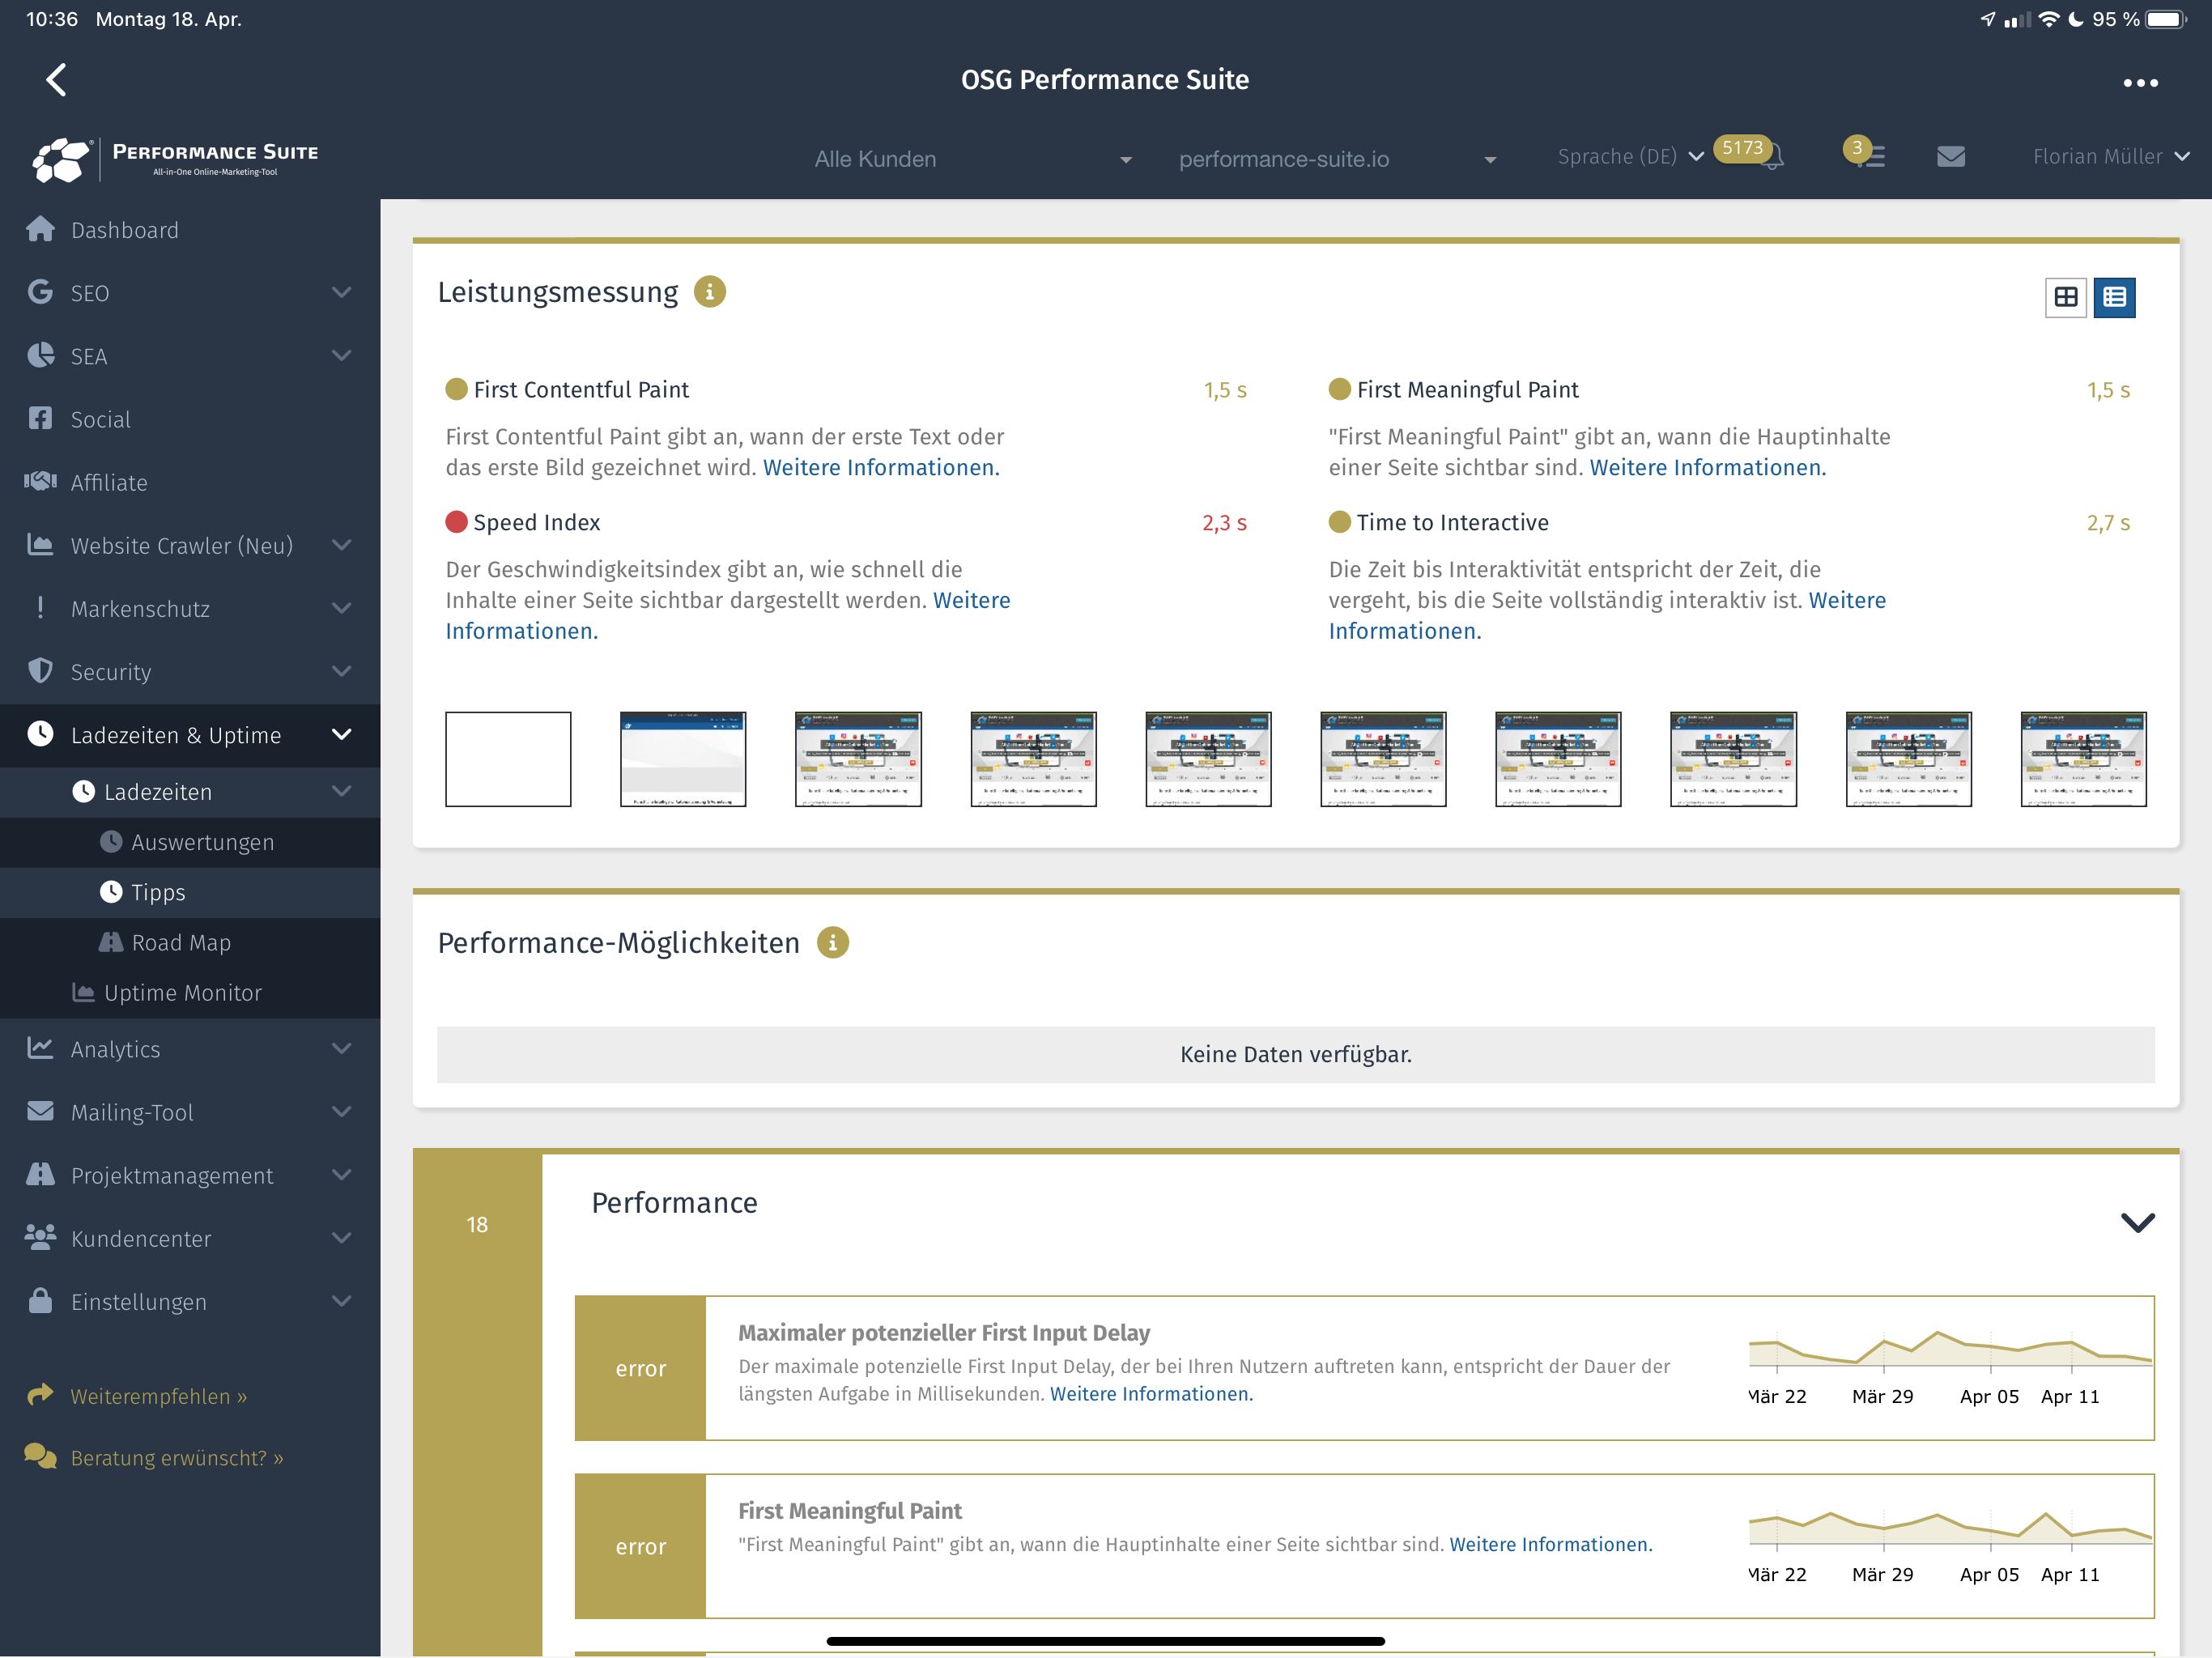The width and height of the screenshot is (2212, 1658).
Task: Click the Security shield icon
Action: [40, 670]
